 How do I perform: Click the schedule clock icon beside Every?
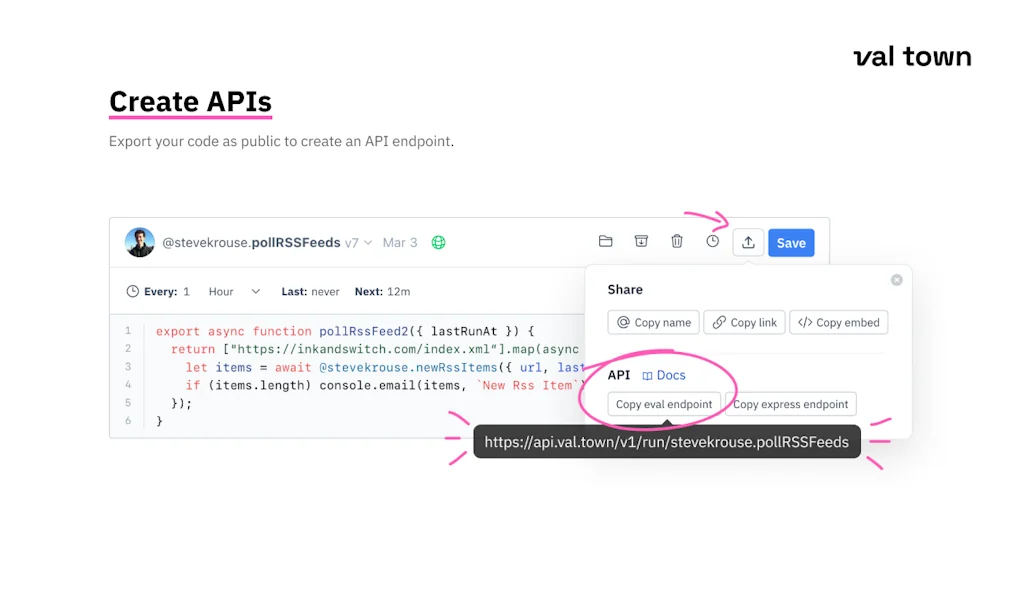(x=133, y=291)
